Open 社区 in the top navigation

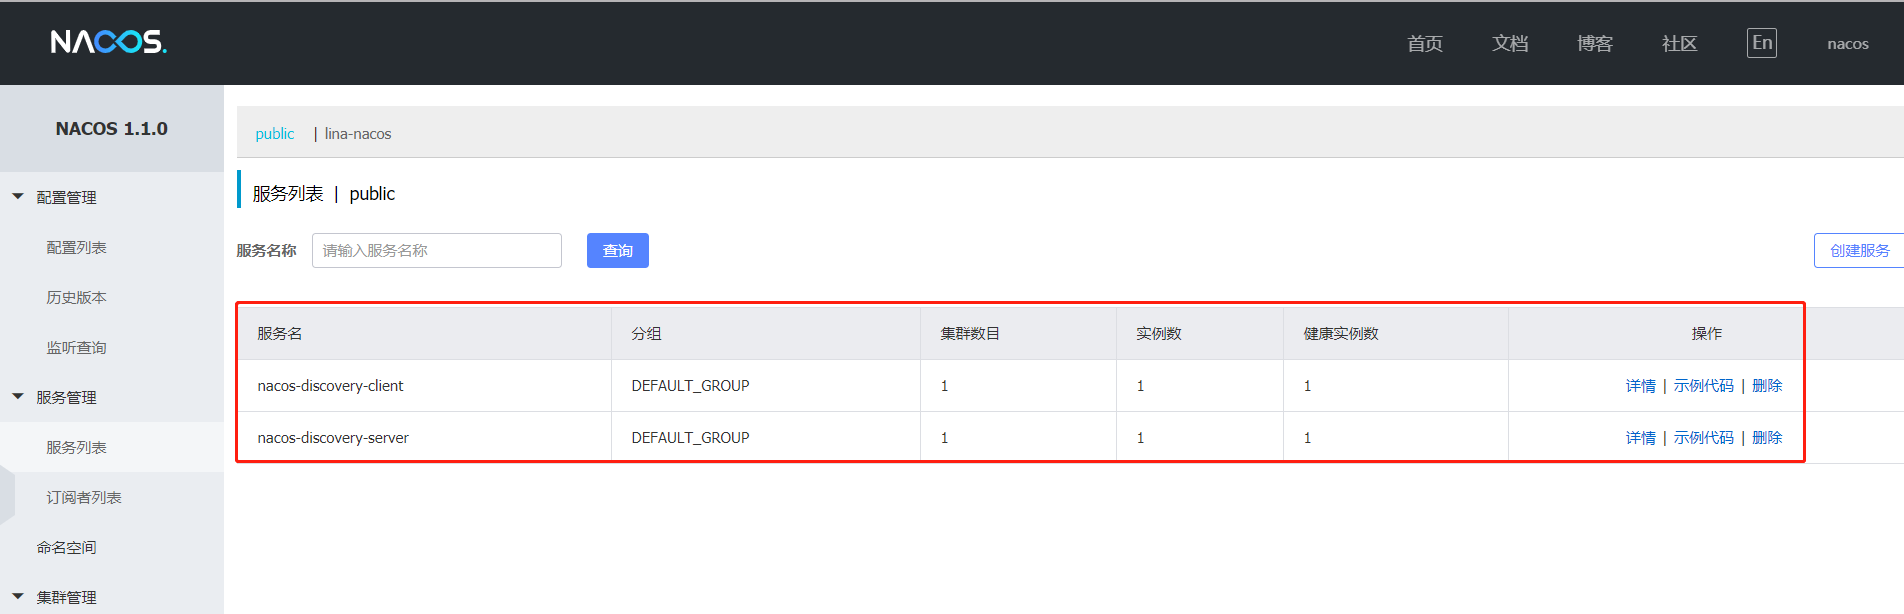pyautogui.click(x=1680, y=44)
